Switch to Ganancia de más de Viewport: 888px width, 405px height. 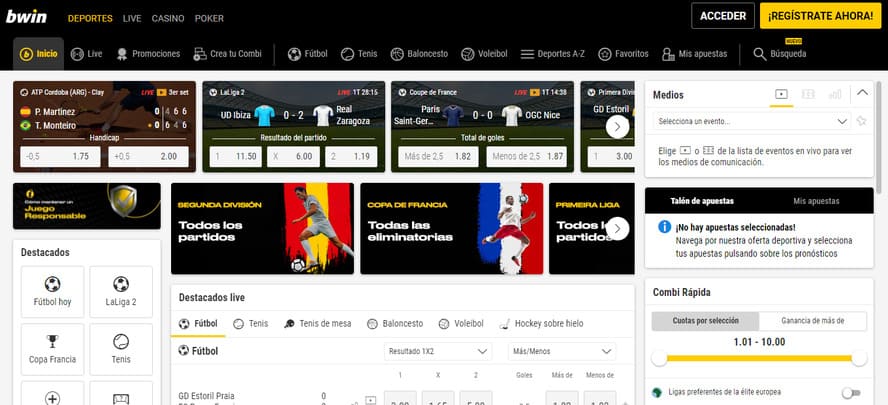(813, 321)
